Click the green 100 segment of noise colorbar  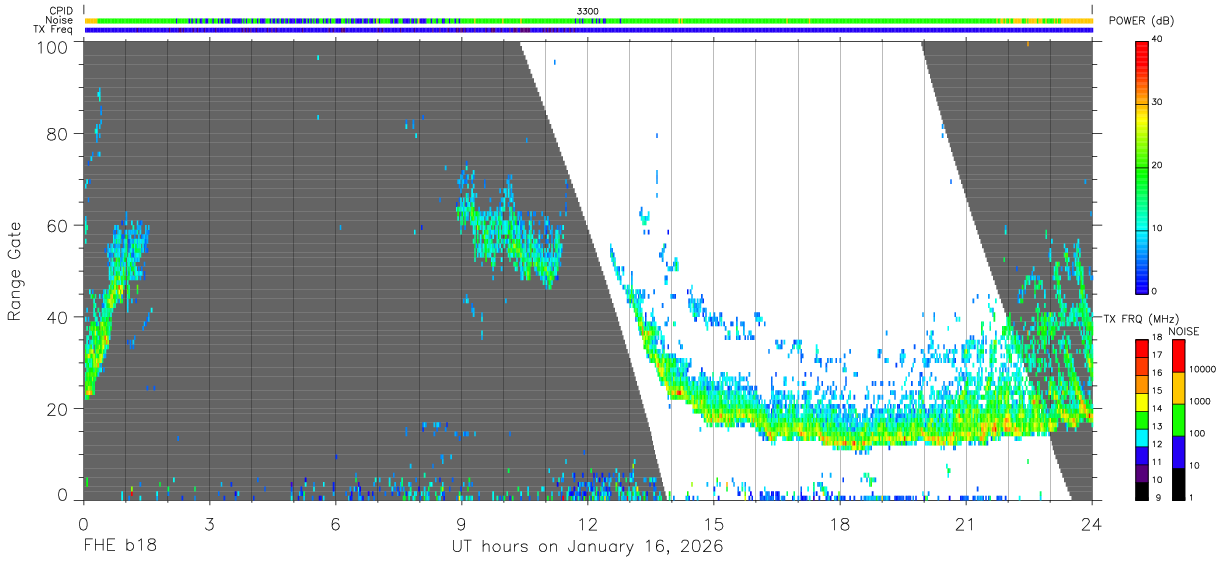click(1177, 419)
